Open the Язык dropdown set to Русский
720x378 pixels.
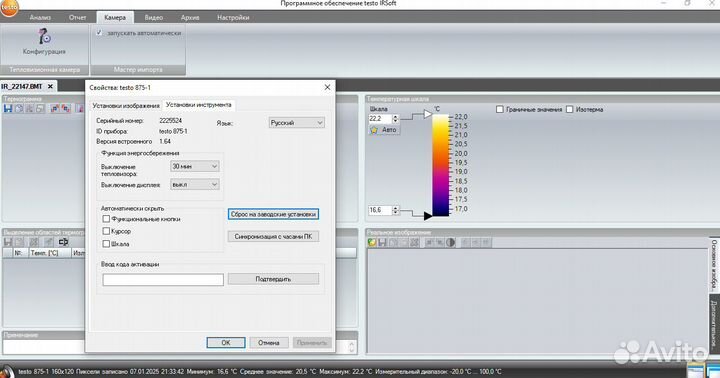(x=297, y=123)
